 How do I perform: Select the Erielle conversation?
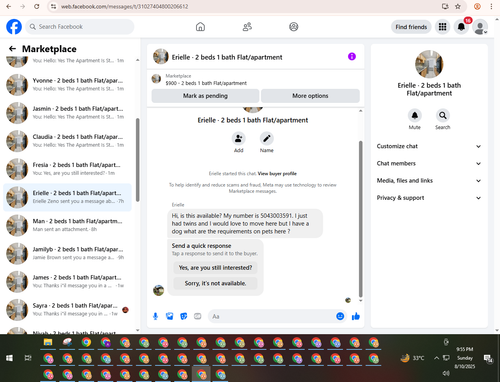[x=67, y=197]
